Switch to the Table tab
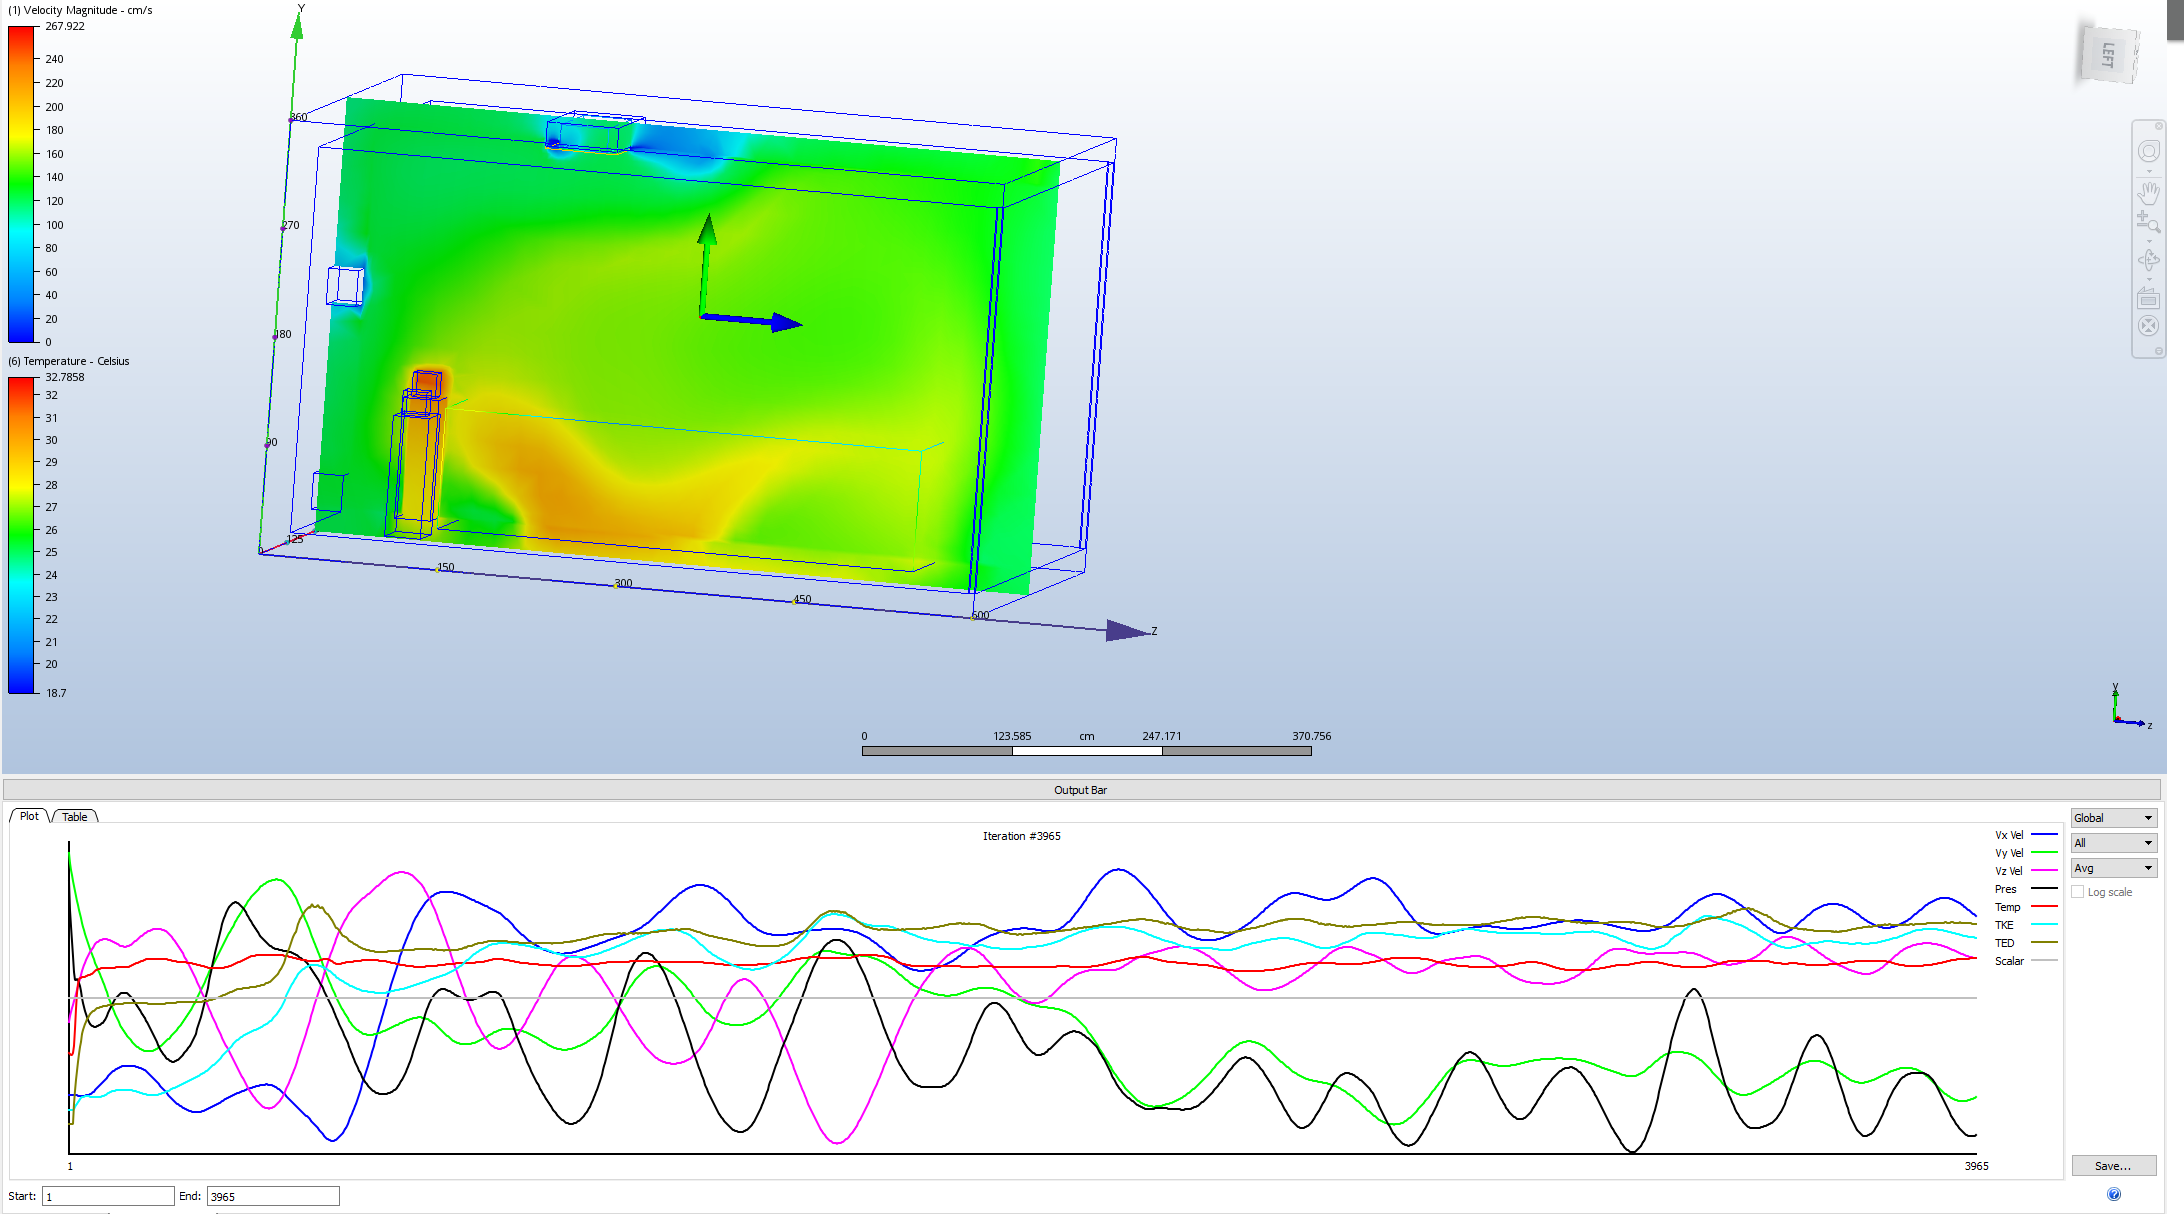Viewport: 2184px width, 1214px height. [75, 816]
